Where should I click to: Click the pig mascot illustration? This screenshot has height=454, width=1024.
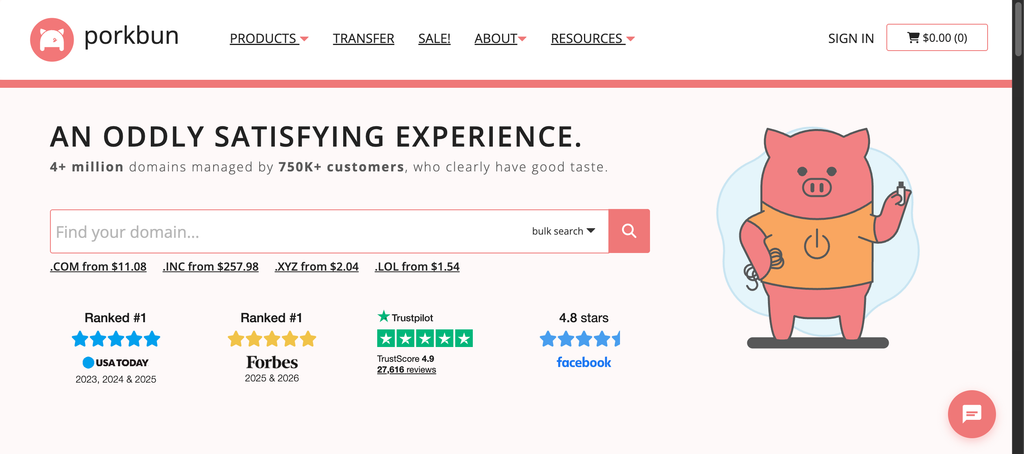click(818, 237)
